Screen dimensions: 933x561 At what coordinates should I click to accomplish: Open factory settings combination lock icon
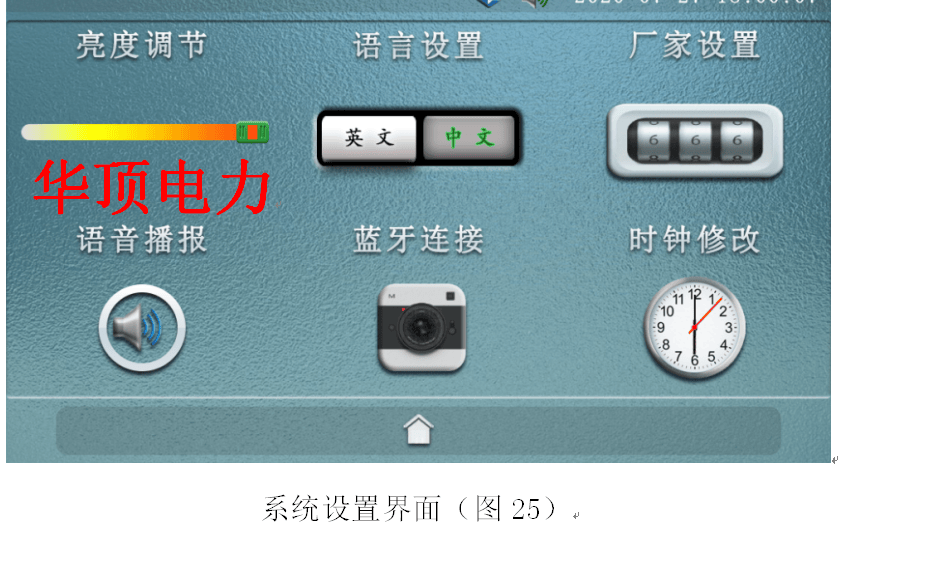(695, 141)
